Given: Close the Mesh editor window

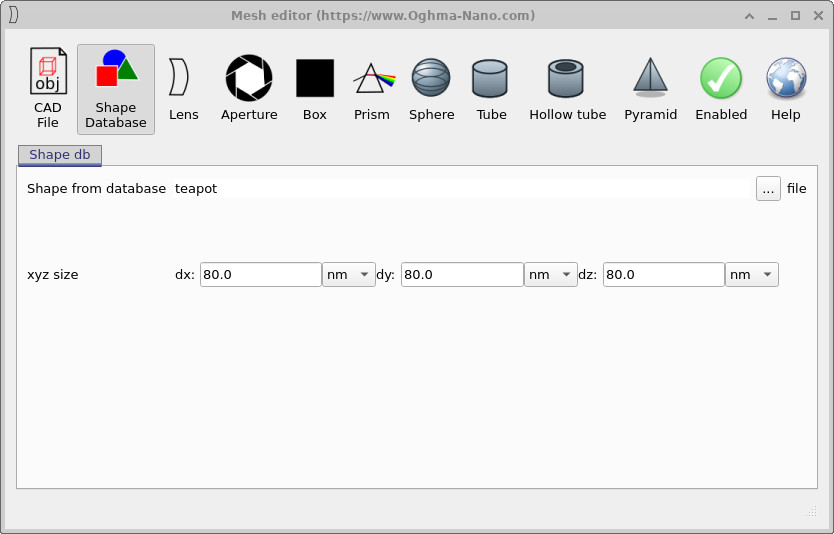Looking at the screenshot, I should pyautogui.click(x=819, y=16).
